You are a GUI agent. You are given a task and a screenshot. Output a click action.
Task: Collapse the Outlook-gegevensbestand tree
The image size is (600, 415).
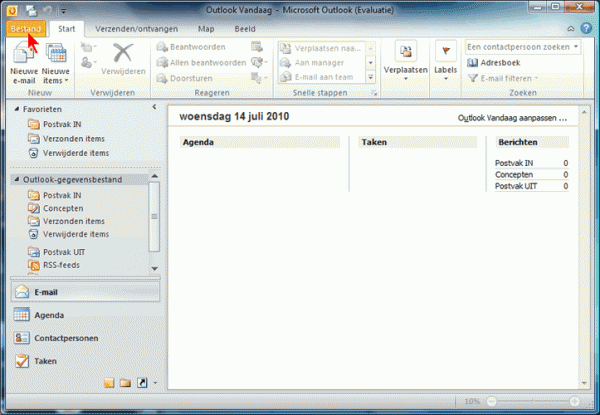point(16,179)
